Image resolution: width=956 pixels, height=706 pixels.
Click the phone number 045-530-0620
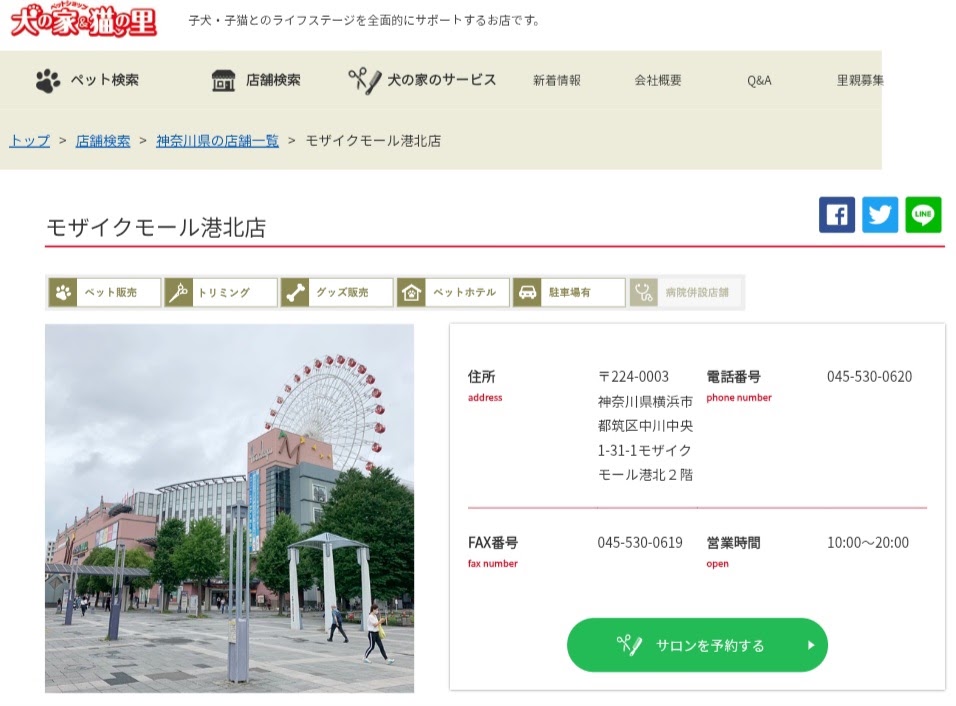[869, 377]
